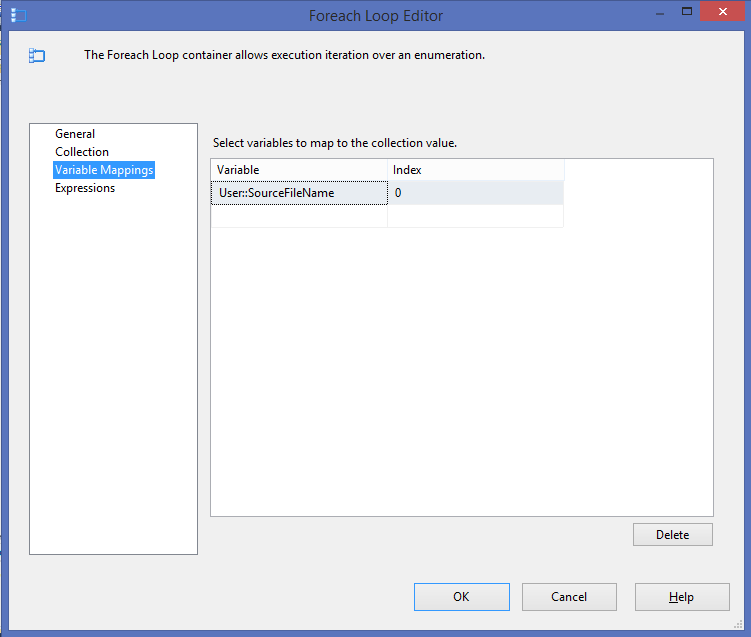The width and height of the screenshot is (751, 637).
Task: Click the Variable column header
Action: coord(298,170)
